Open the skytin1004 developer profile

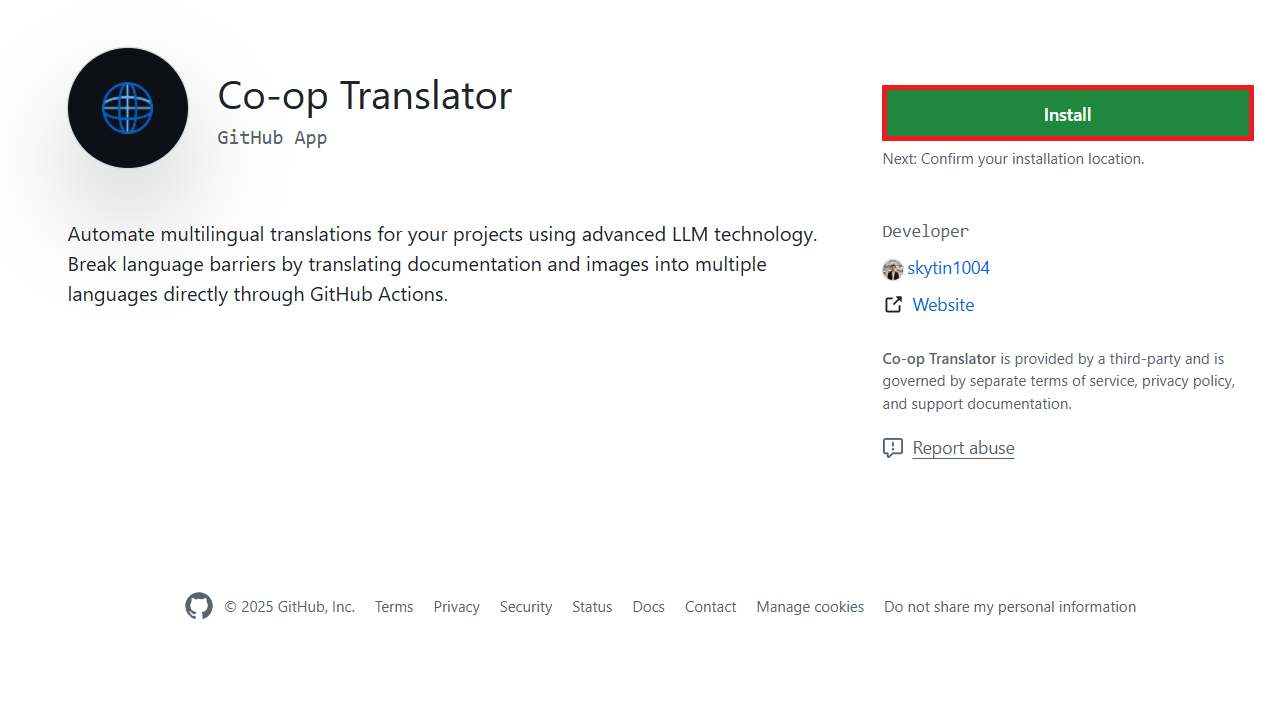click(948, 268)
